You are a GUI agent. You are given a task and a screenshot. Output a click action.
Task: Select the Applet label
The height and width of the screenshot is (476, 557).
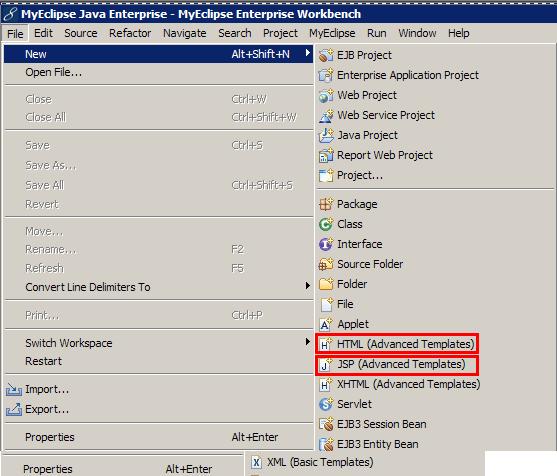353,324
